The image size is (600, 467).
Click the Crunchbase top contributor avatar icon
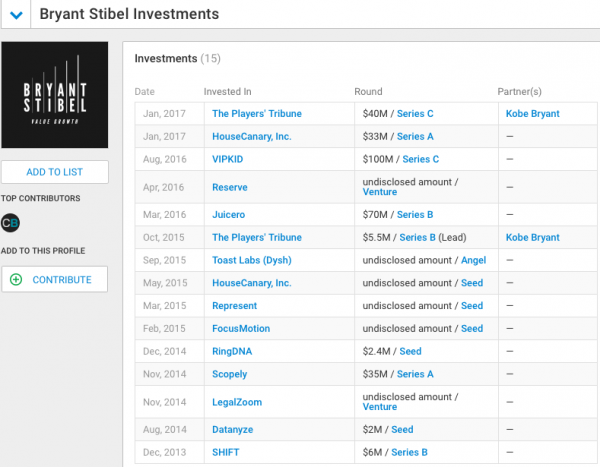[11, 223]
